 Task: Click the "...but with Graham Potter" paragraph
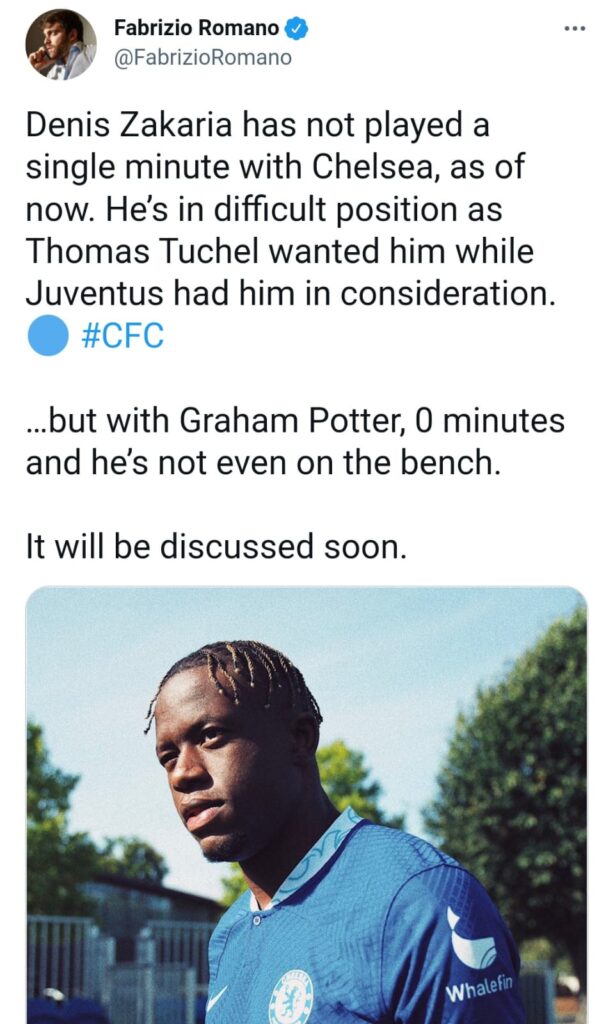(295, 442)
